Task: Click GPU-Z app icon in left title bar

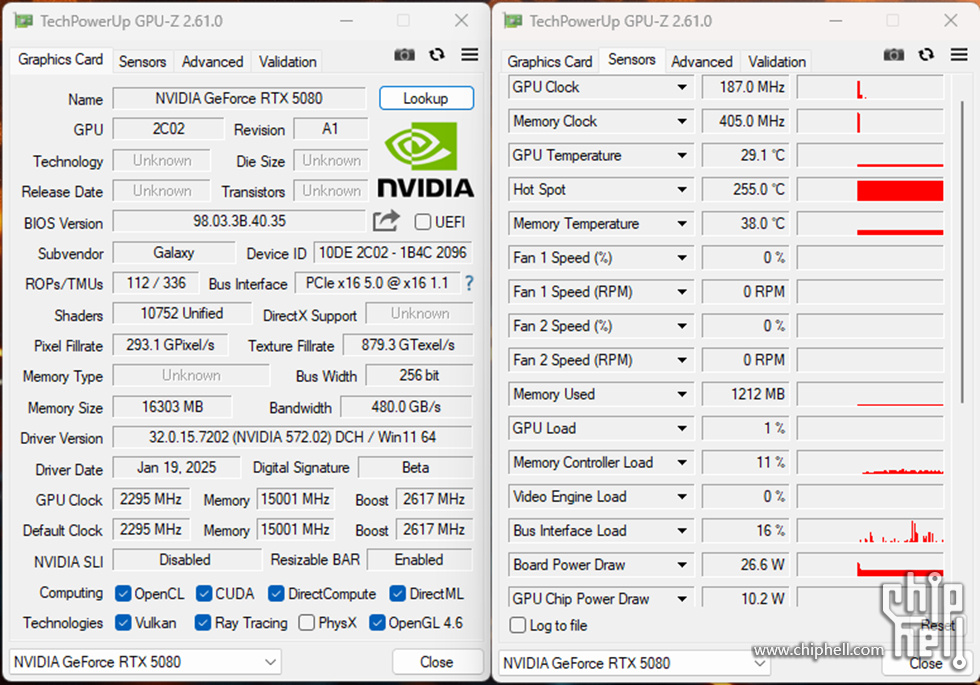Action: coord(24,21)
